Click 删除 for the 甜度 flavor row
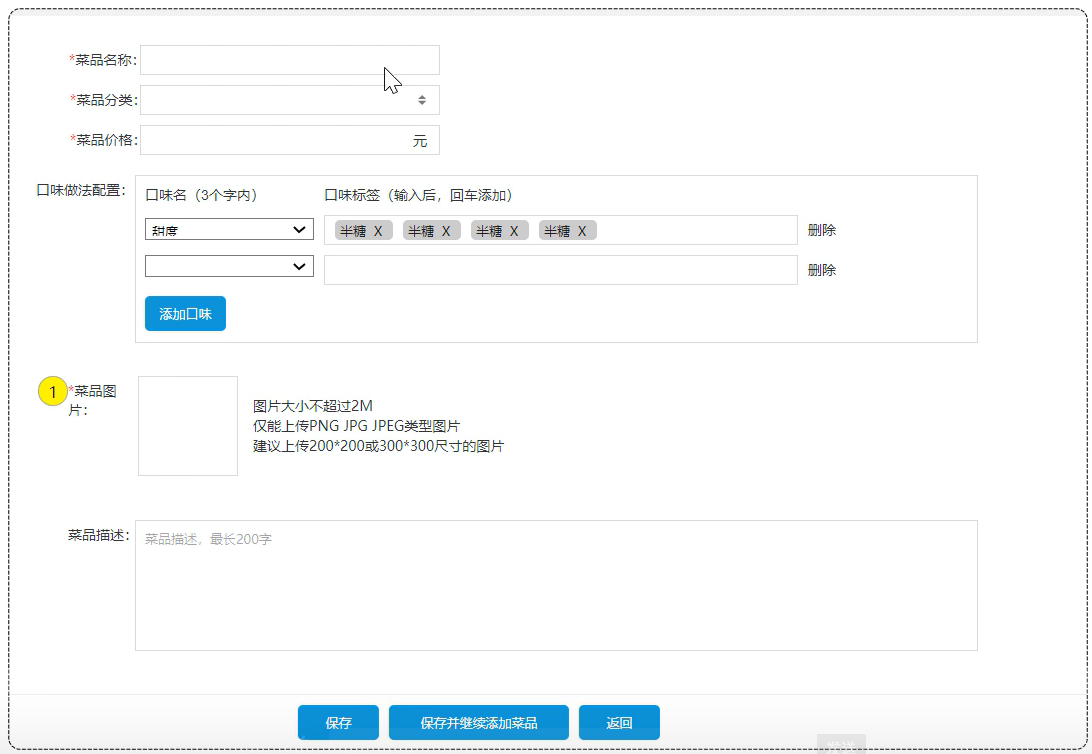This screenshot has width=1092, height=754. coord(822,230)
